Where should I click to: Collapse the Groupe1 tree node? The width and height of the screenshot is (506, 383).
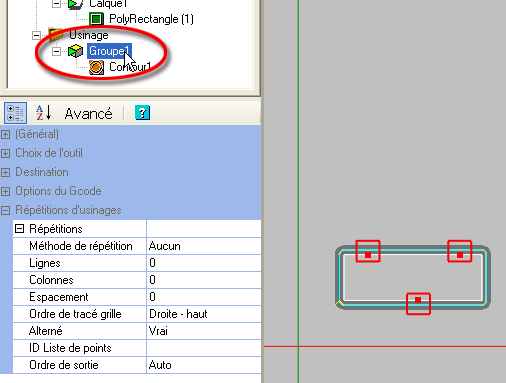56,51
